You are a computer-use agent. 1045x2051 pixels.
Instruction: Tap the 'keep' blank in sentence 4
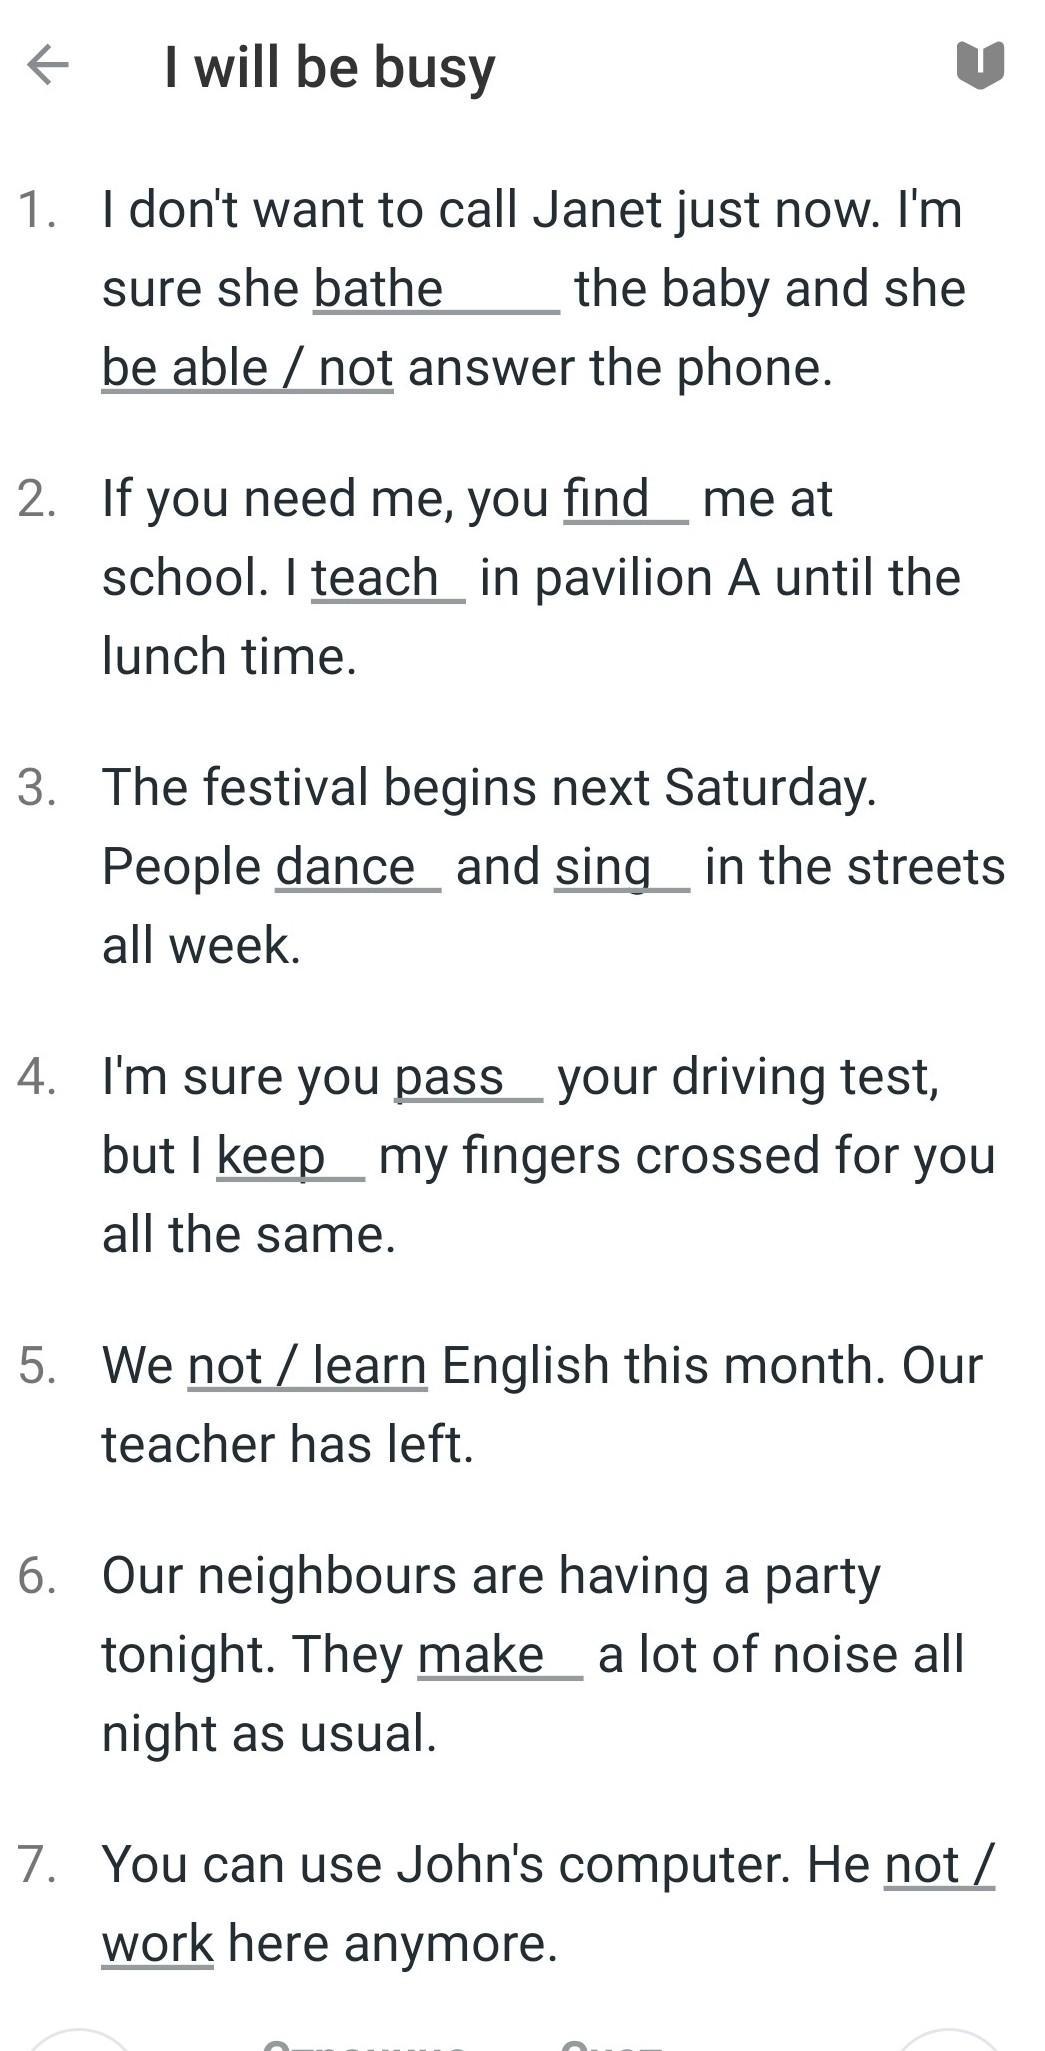tap(290, 1157)
